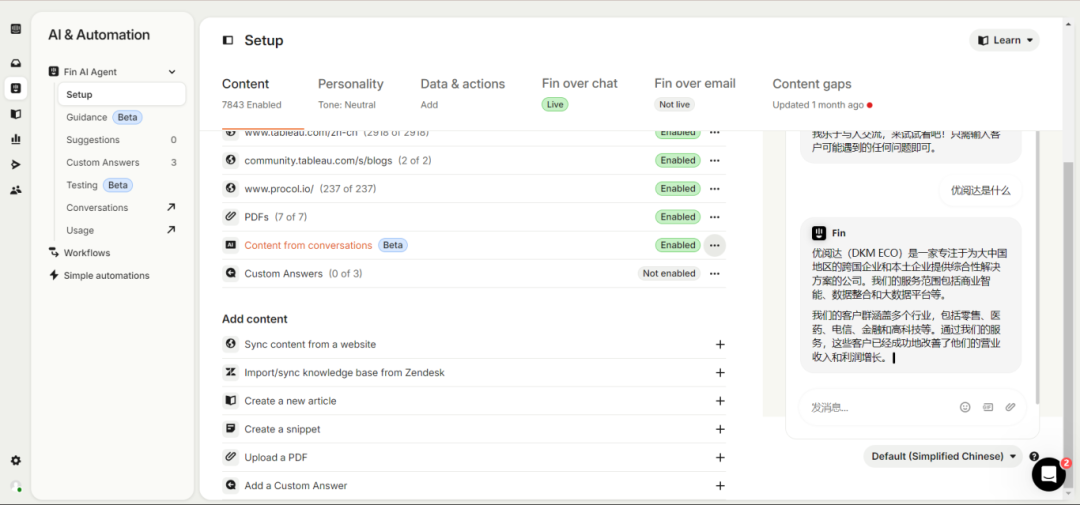Toggle sidebar icon beside Setup title
1080x505 pixels.
point(228,41)
